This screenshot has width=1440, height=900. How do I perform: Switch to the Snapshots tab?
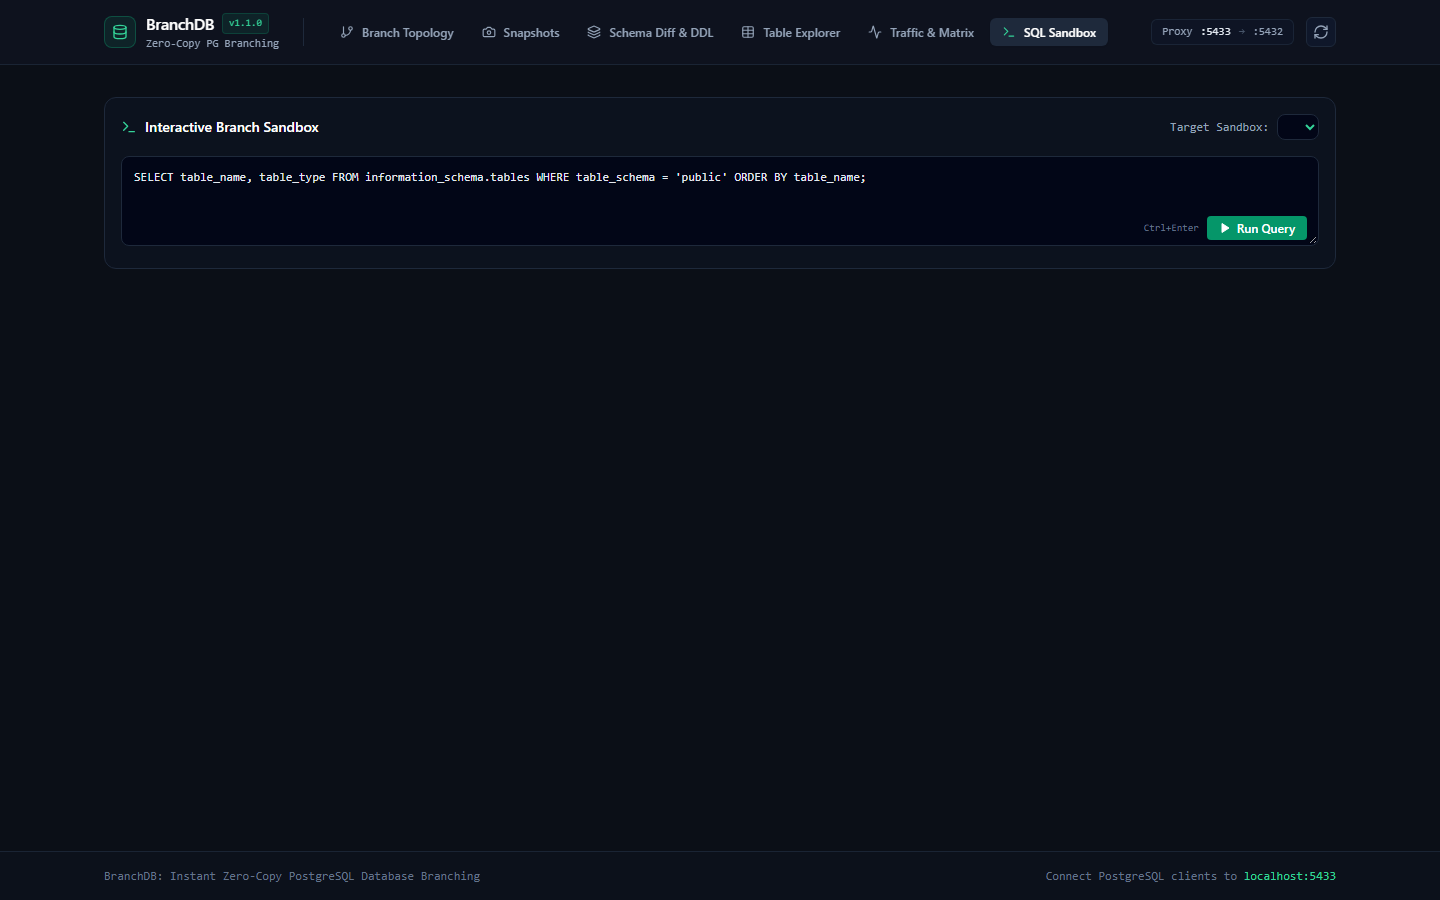(521, 32)
